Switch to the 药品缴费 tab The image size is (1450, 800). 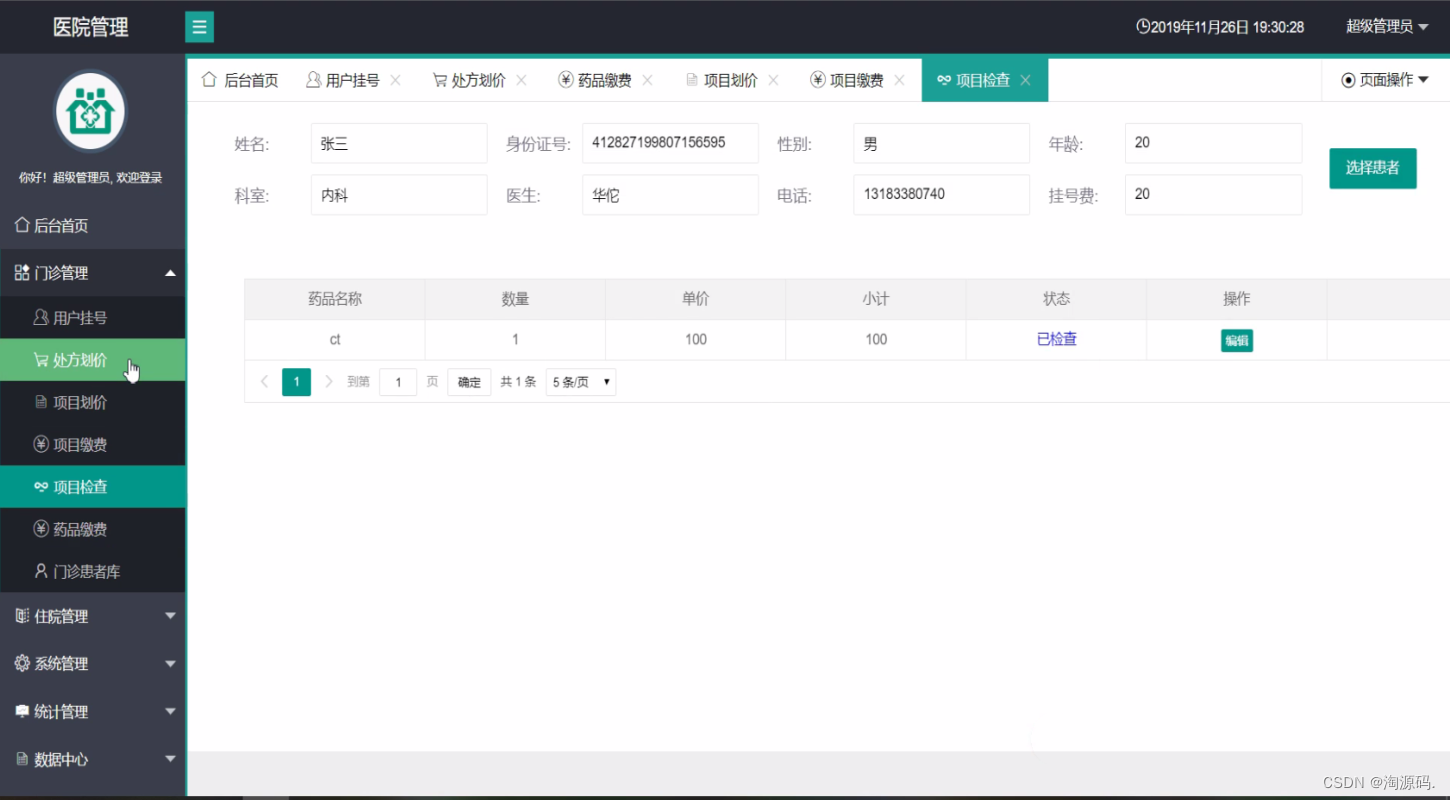604,80
